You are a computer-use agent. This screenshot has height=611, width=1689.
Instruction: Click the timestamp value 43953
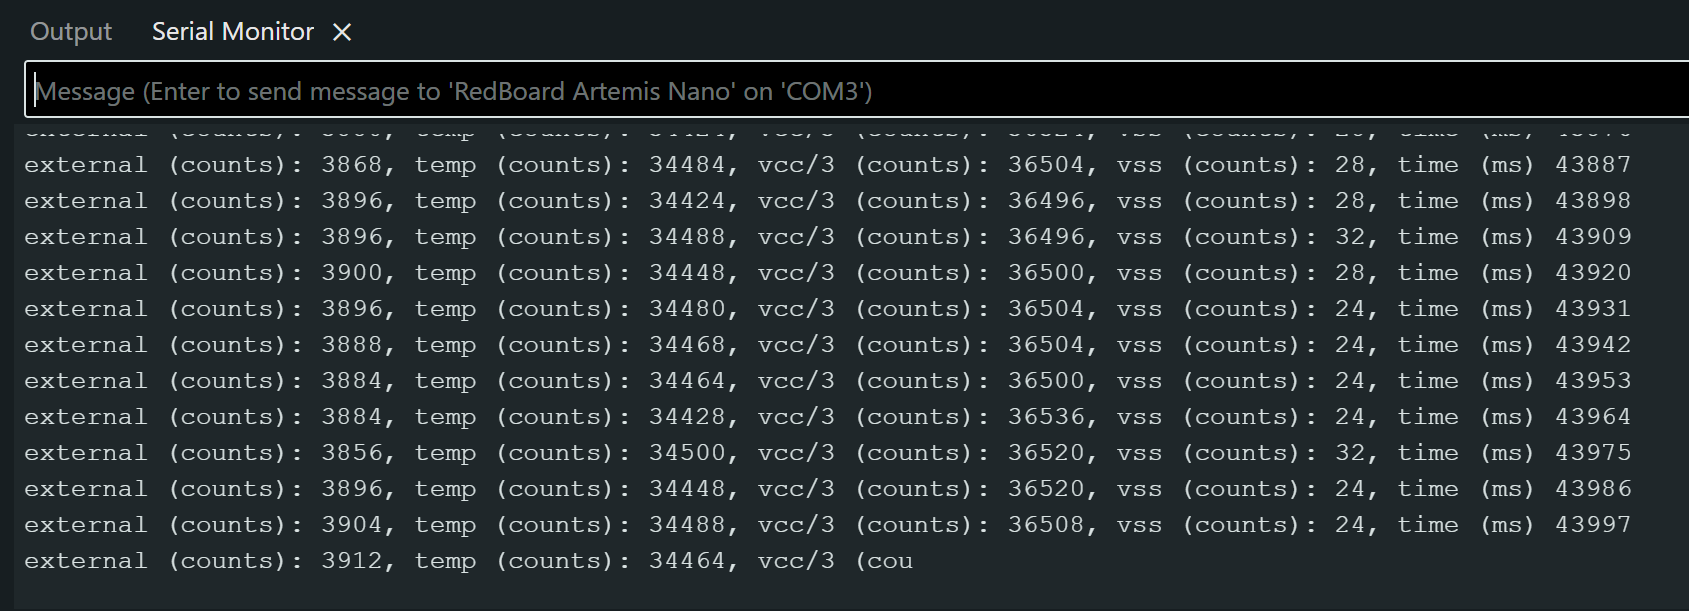1592,381
